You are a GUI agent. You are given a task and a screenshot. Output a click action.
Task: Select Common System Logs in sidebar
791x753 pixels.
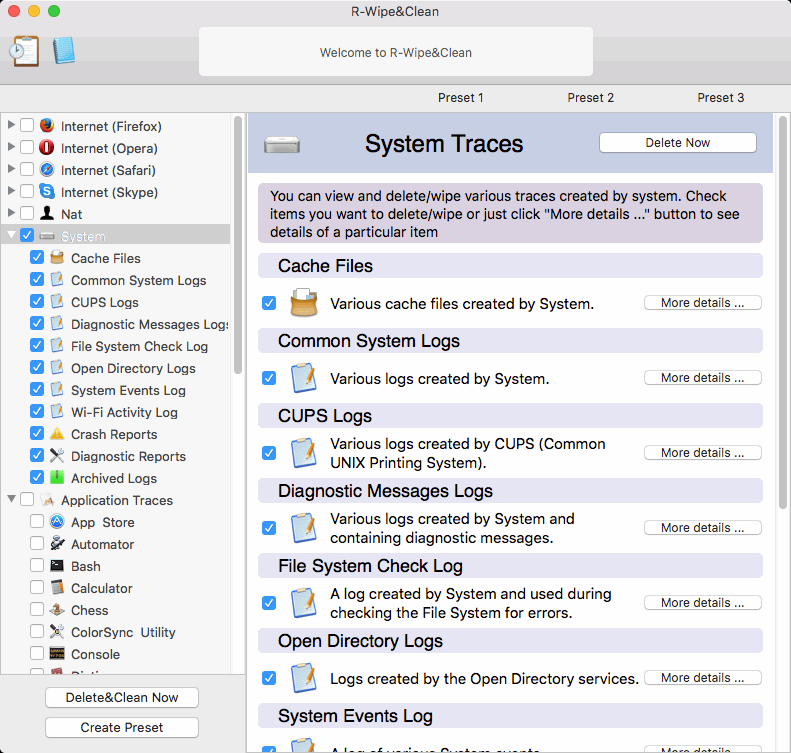click(138, 280)
